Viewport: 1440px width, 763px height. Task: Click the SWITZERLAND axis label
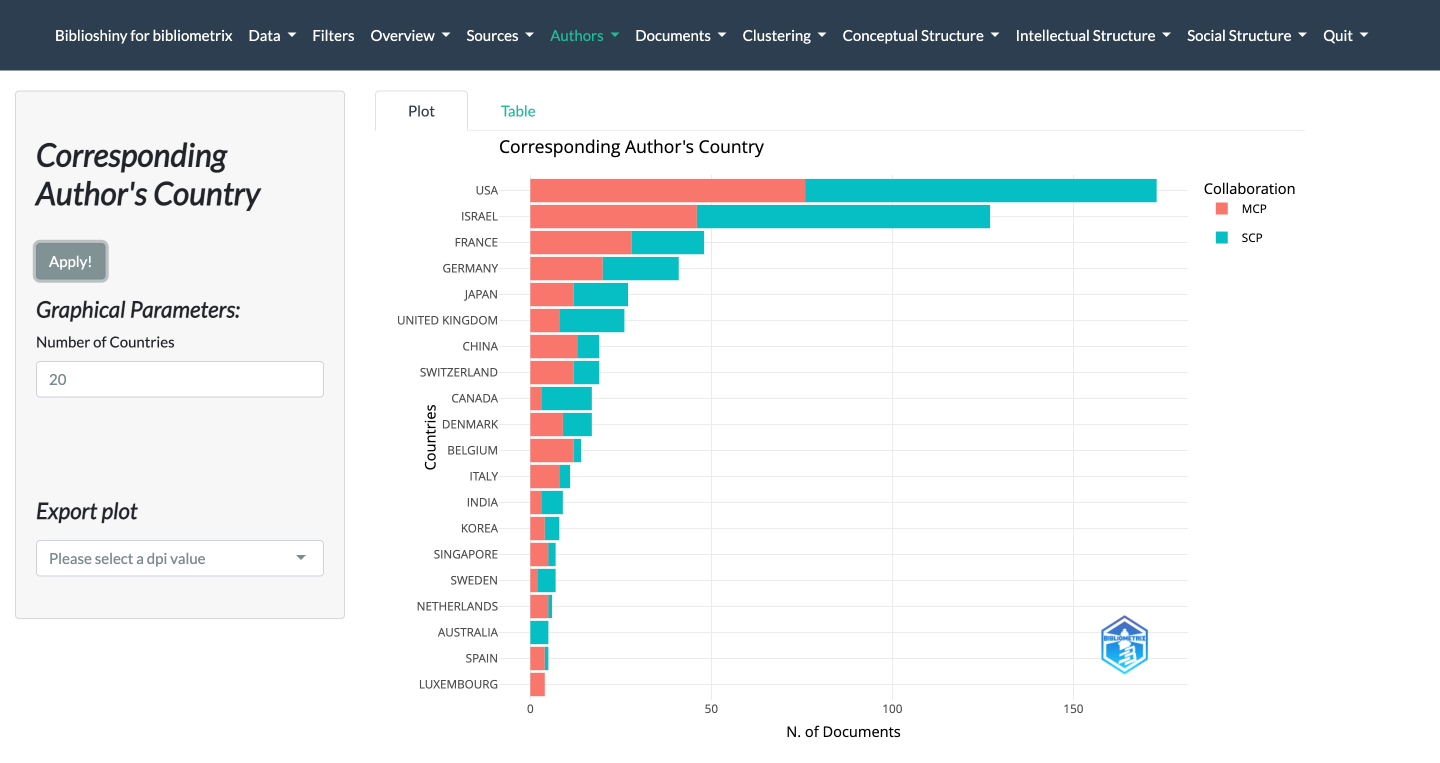[x=458, y=372]
